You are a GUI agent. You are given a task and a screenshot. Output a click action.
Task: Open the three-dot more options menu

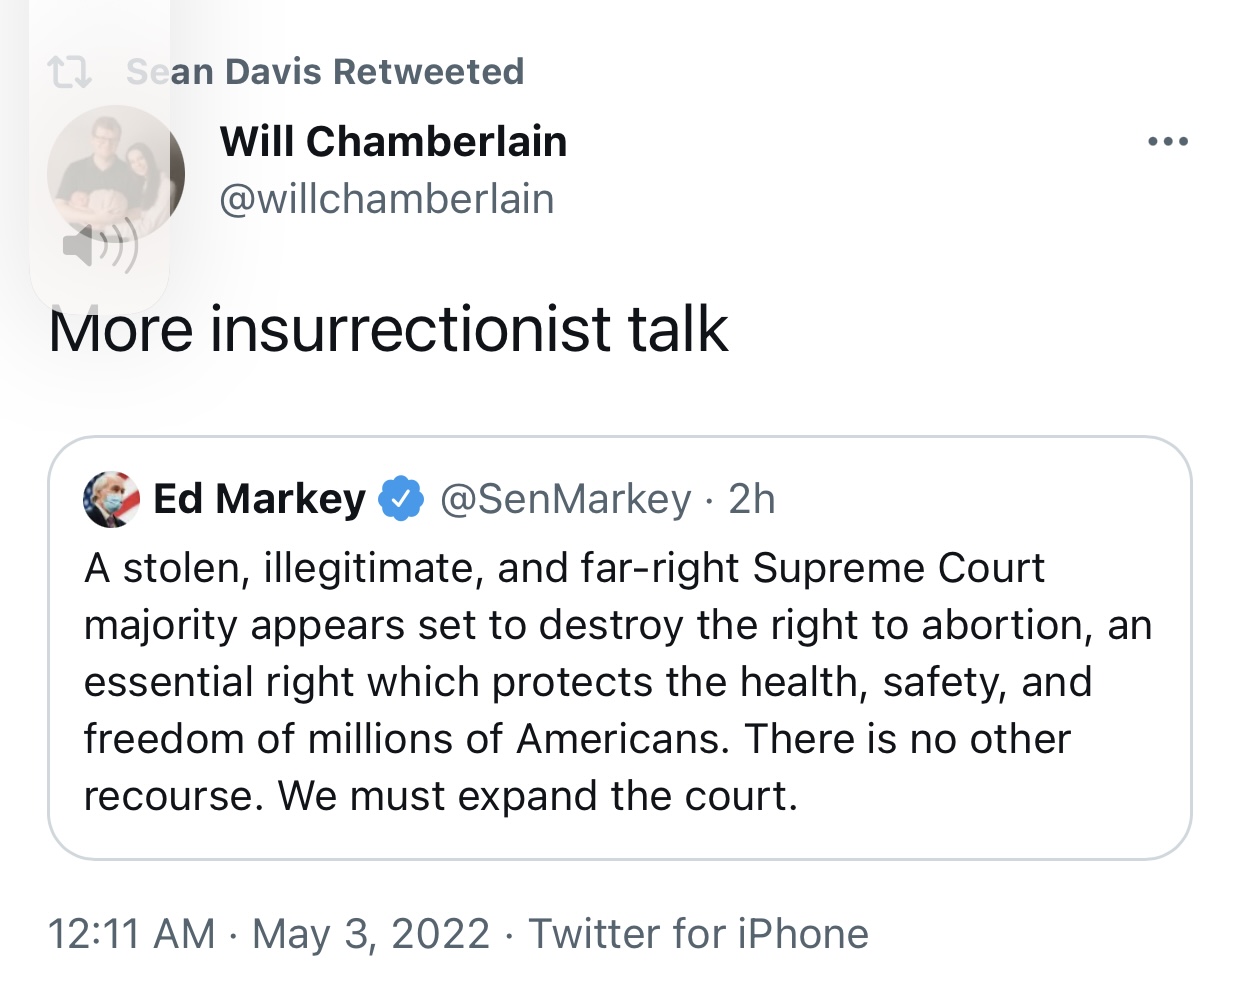coord(1168,142)
